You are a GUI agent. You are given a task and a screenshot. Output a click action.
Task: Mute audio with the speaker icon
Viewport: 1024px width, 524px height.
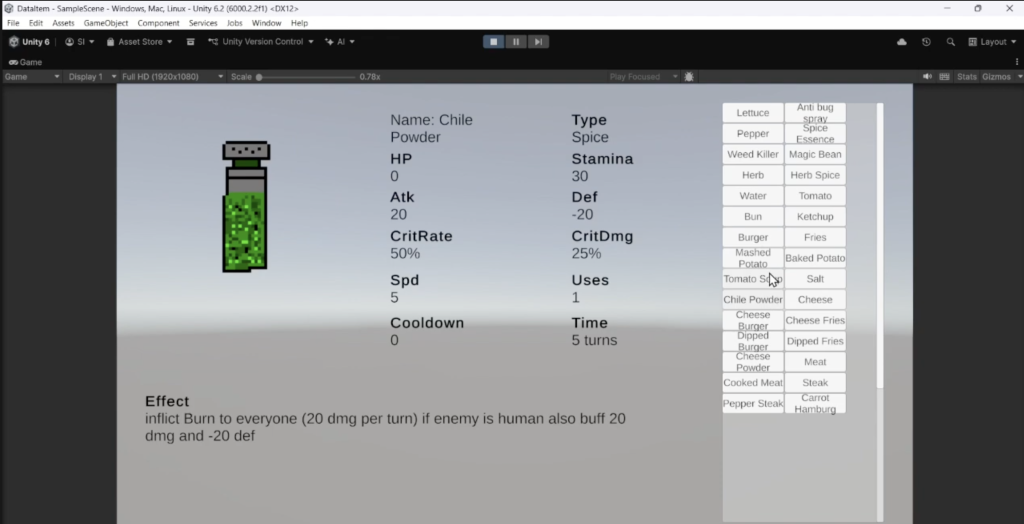point(927,77)
